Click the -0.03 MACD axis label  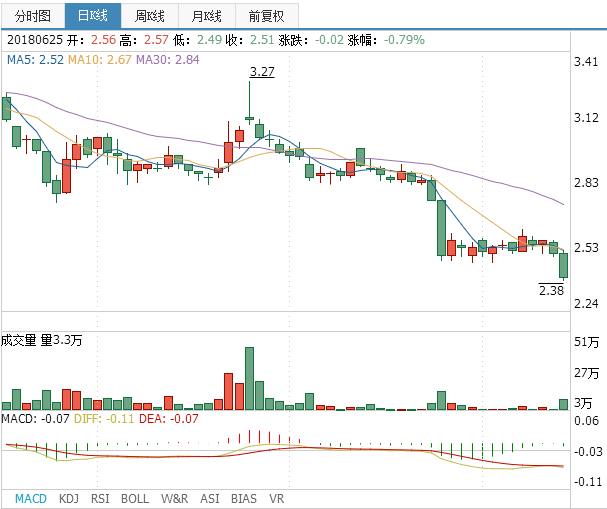click(x=588, y=451)
